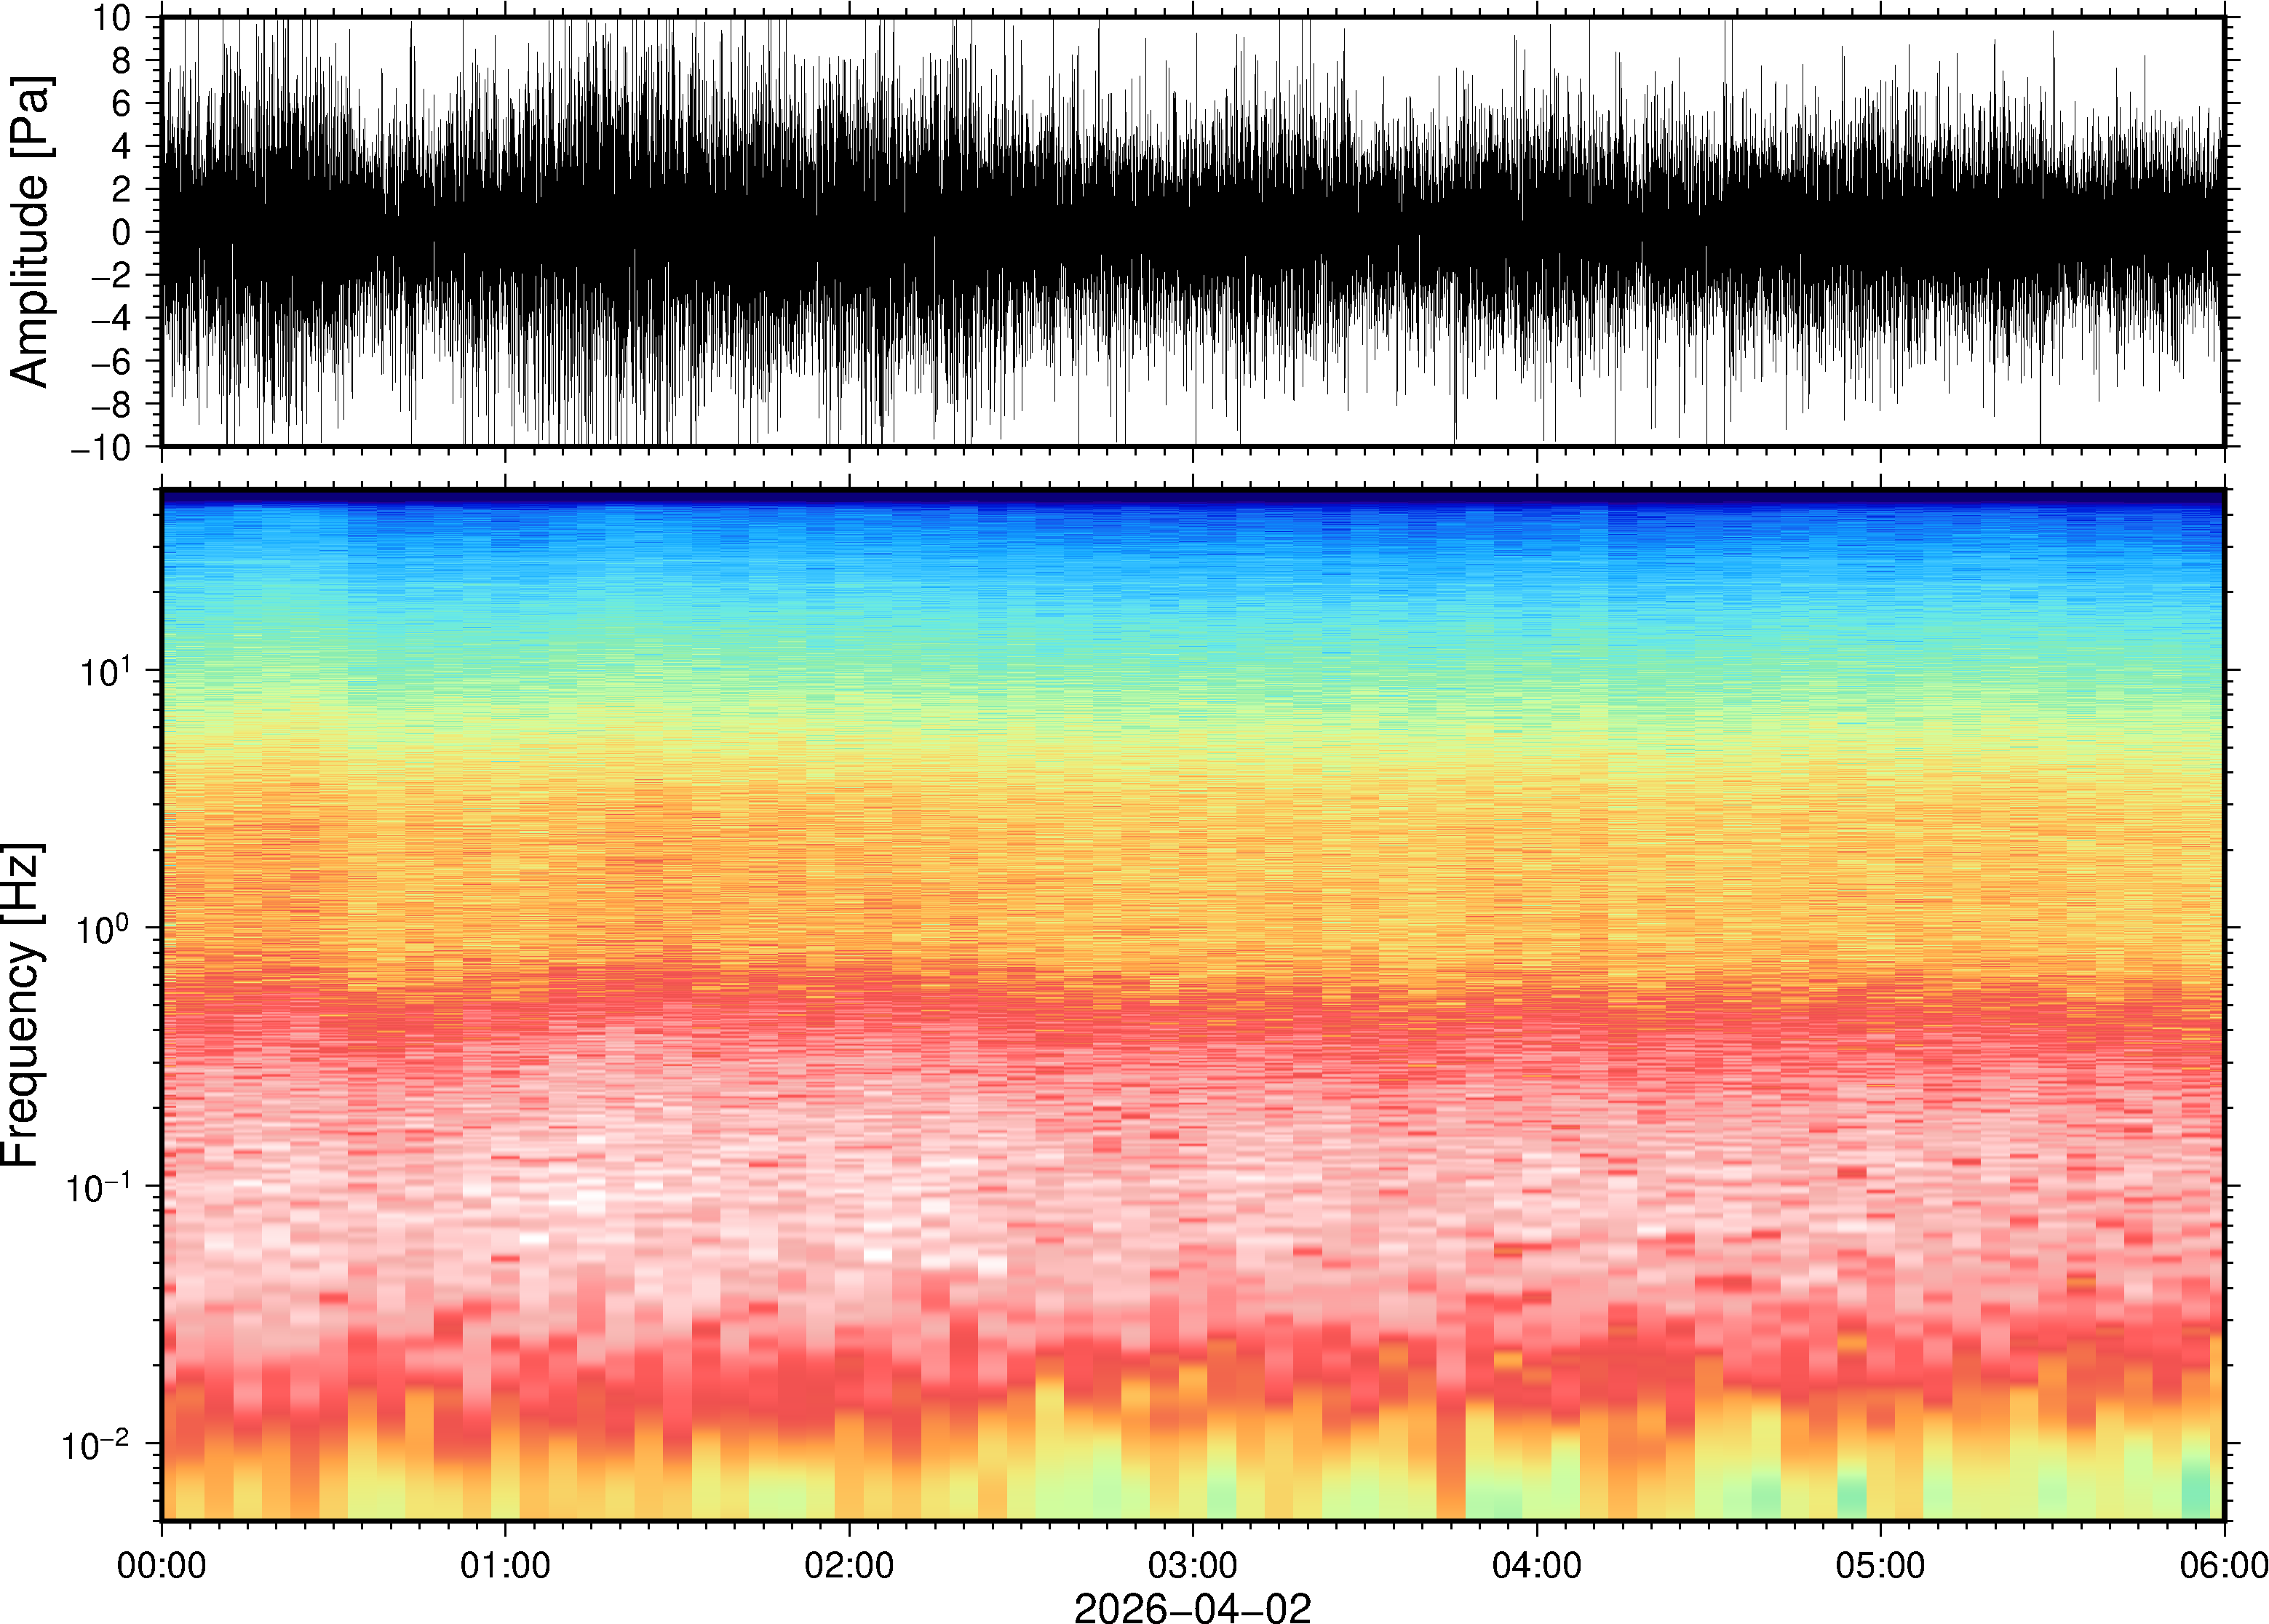Click the 05:00 time axis label
Viewport: 2269px width, 1624px height.
coord(1880,1564)
